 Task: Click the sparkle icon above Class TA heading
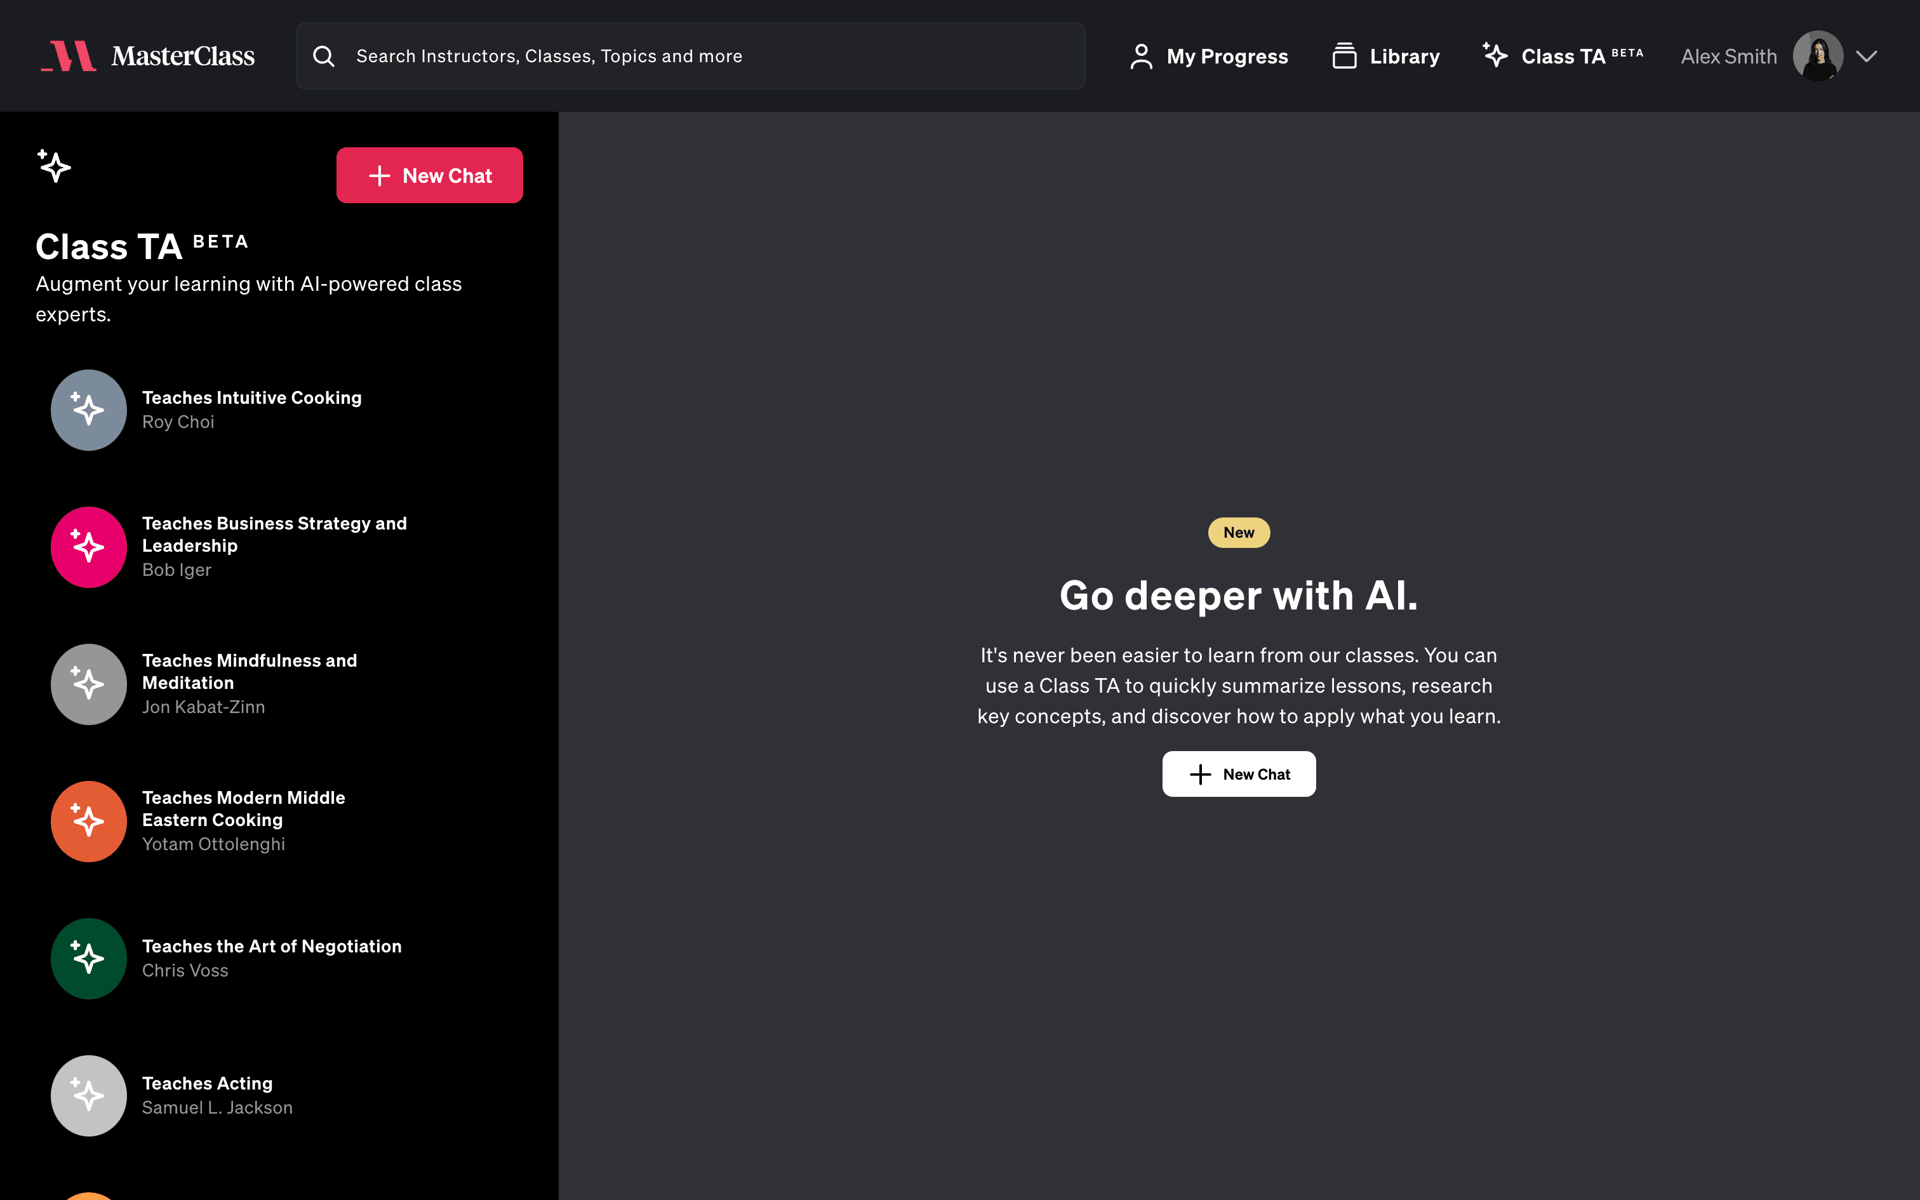[54, 166]
